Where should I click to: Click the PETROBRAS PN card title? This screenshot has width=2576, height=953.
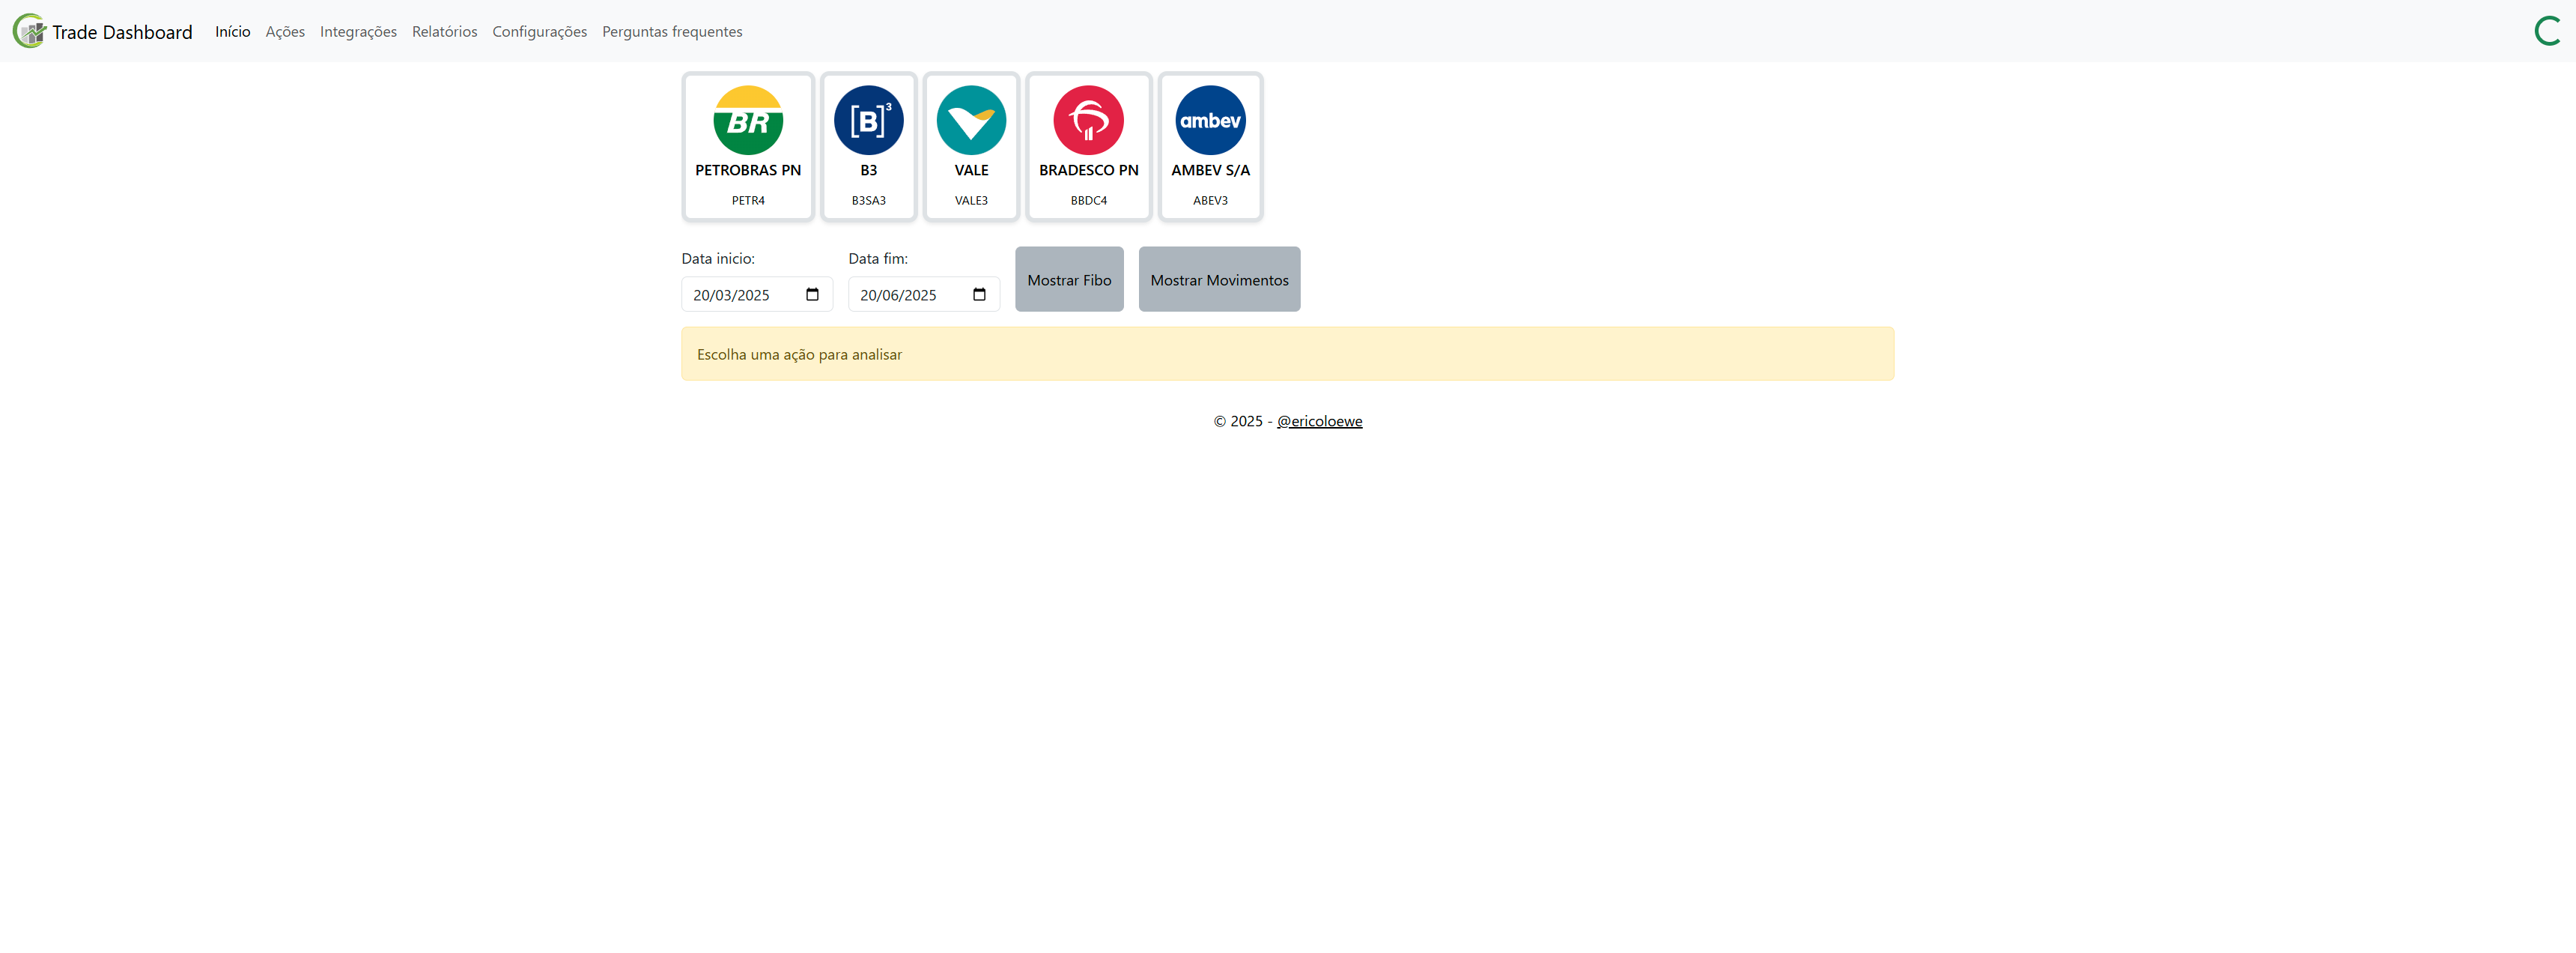pyautogui.click(x=748, y=170)
